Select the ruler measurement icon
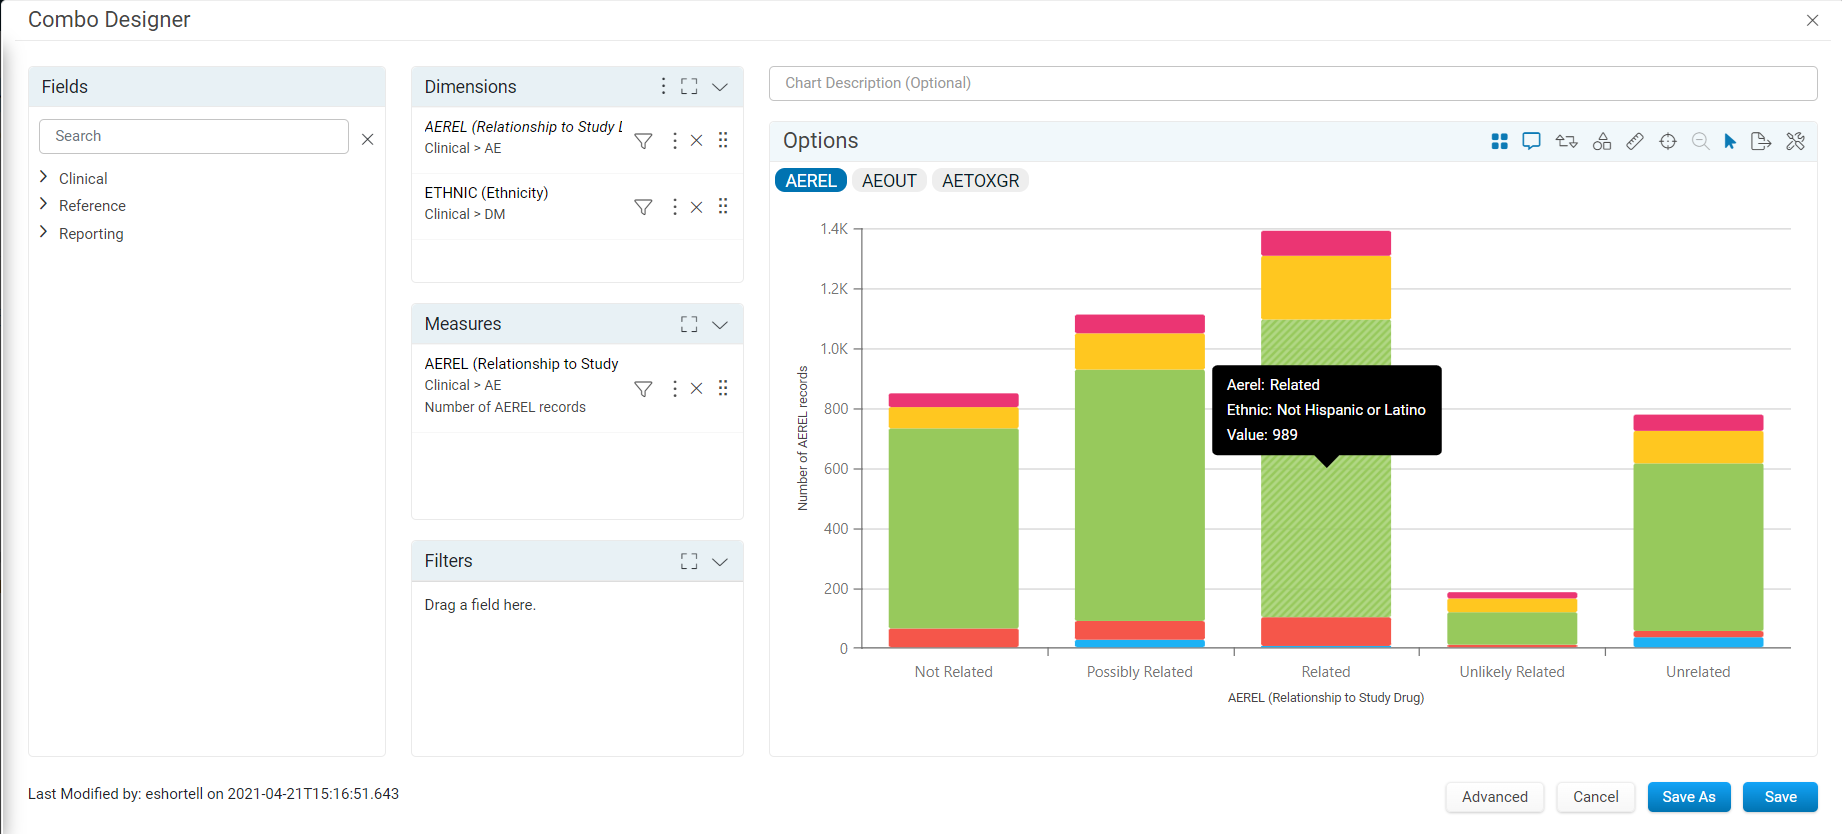 click(x=1635, y=141)
